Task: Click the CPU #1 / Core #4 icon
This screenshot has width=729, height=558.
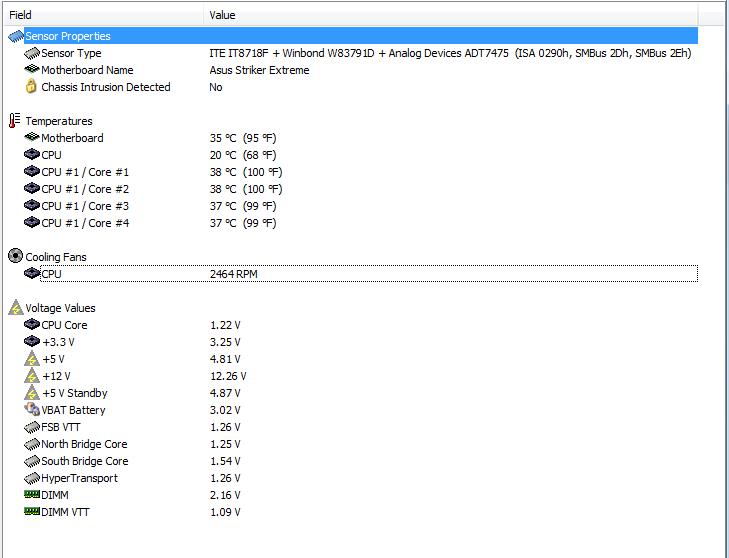Action: tap(32, 222)
